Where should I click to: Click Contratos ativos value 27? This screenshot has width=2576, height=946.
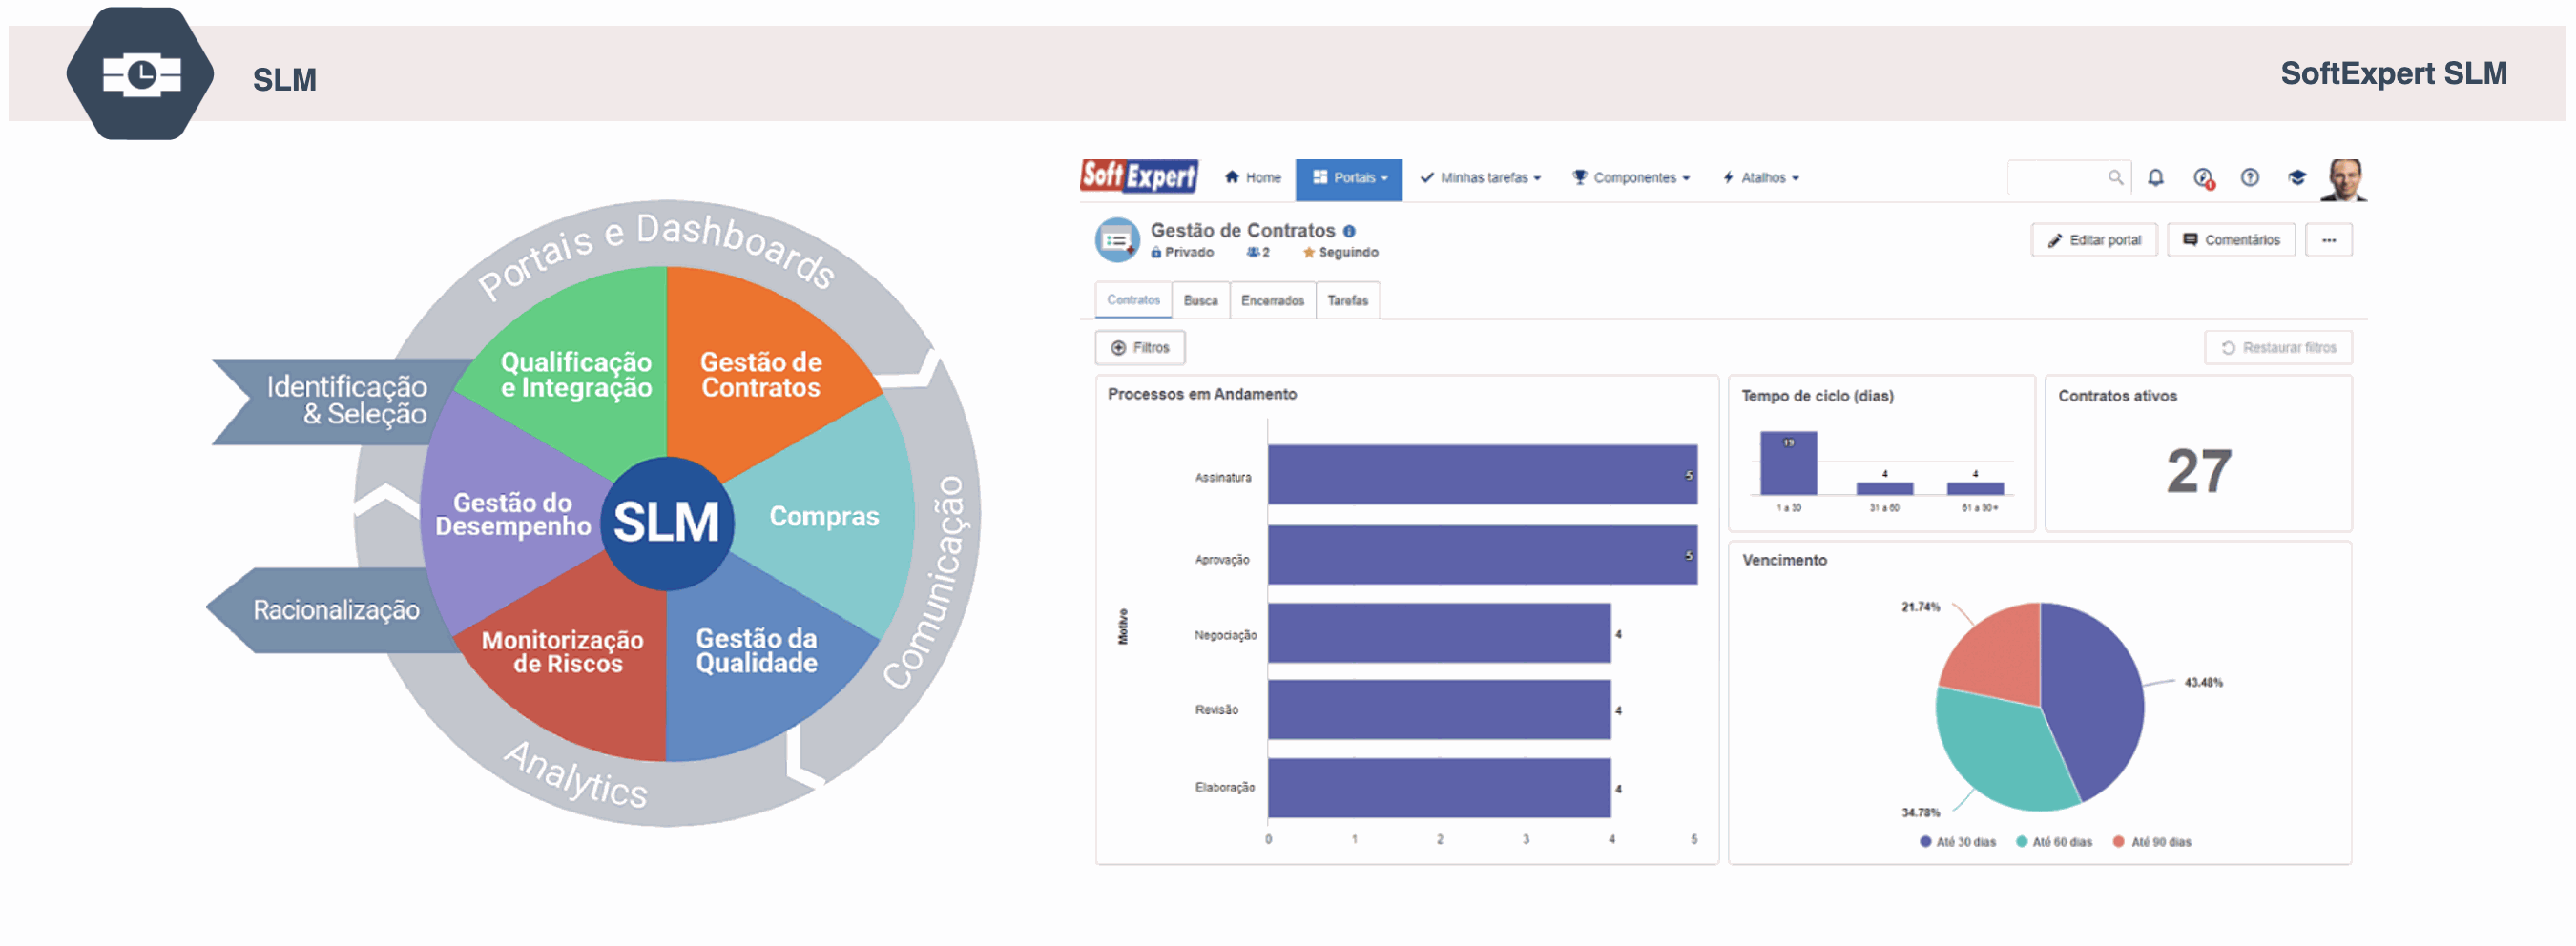click(x=2198, y=471)
